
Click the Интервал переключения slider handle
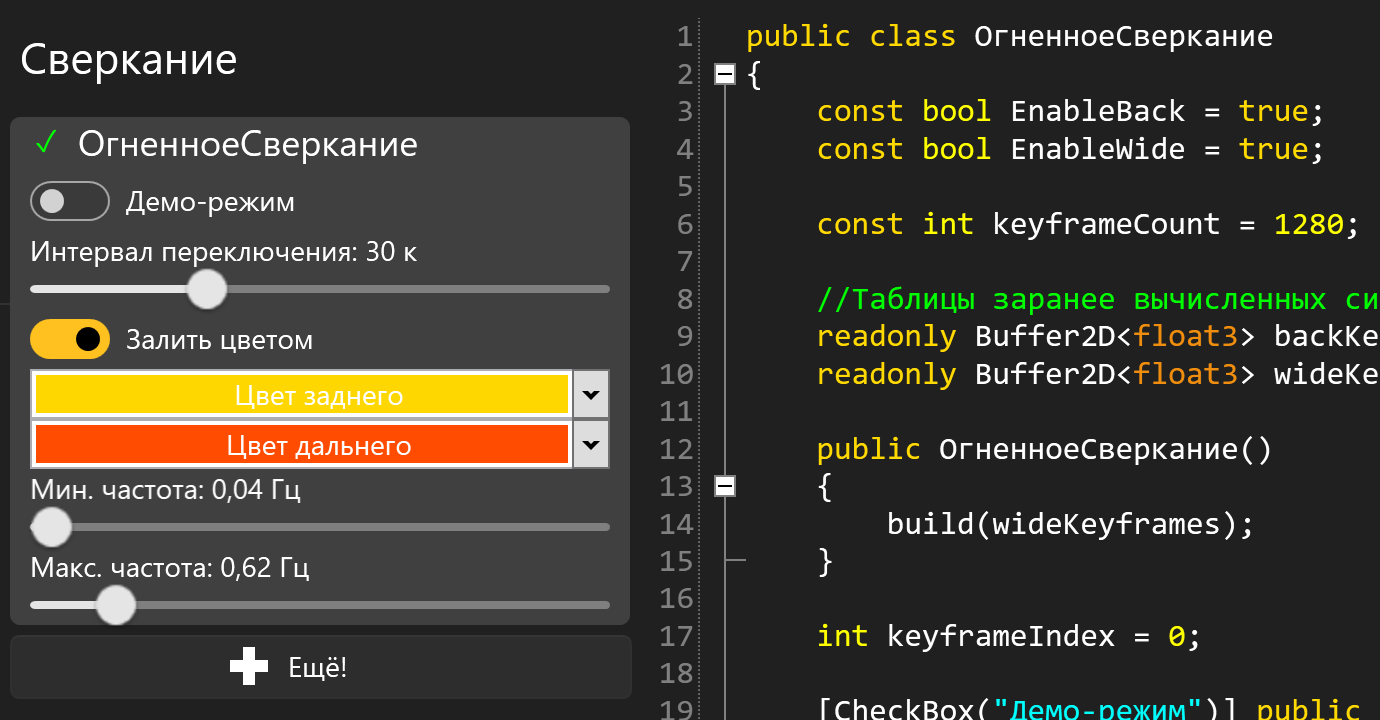(x=207, y=289)
